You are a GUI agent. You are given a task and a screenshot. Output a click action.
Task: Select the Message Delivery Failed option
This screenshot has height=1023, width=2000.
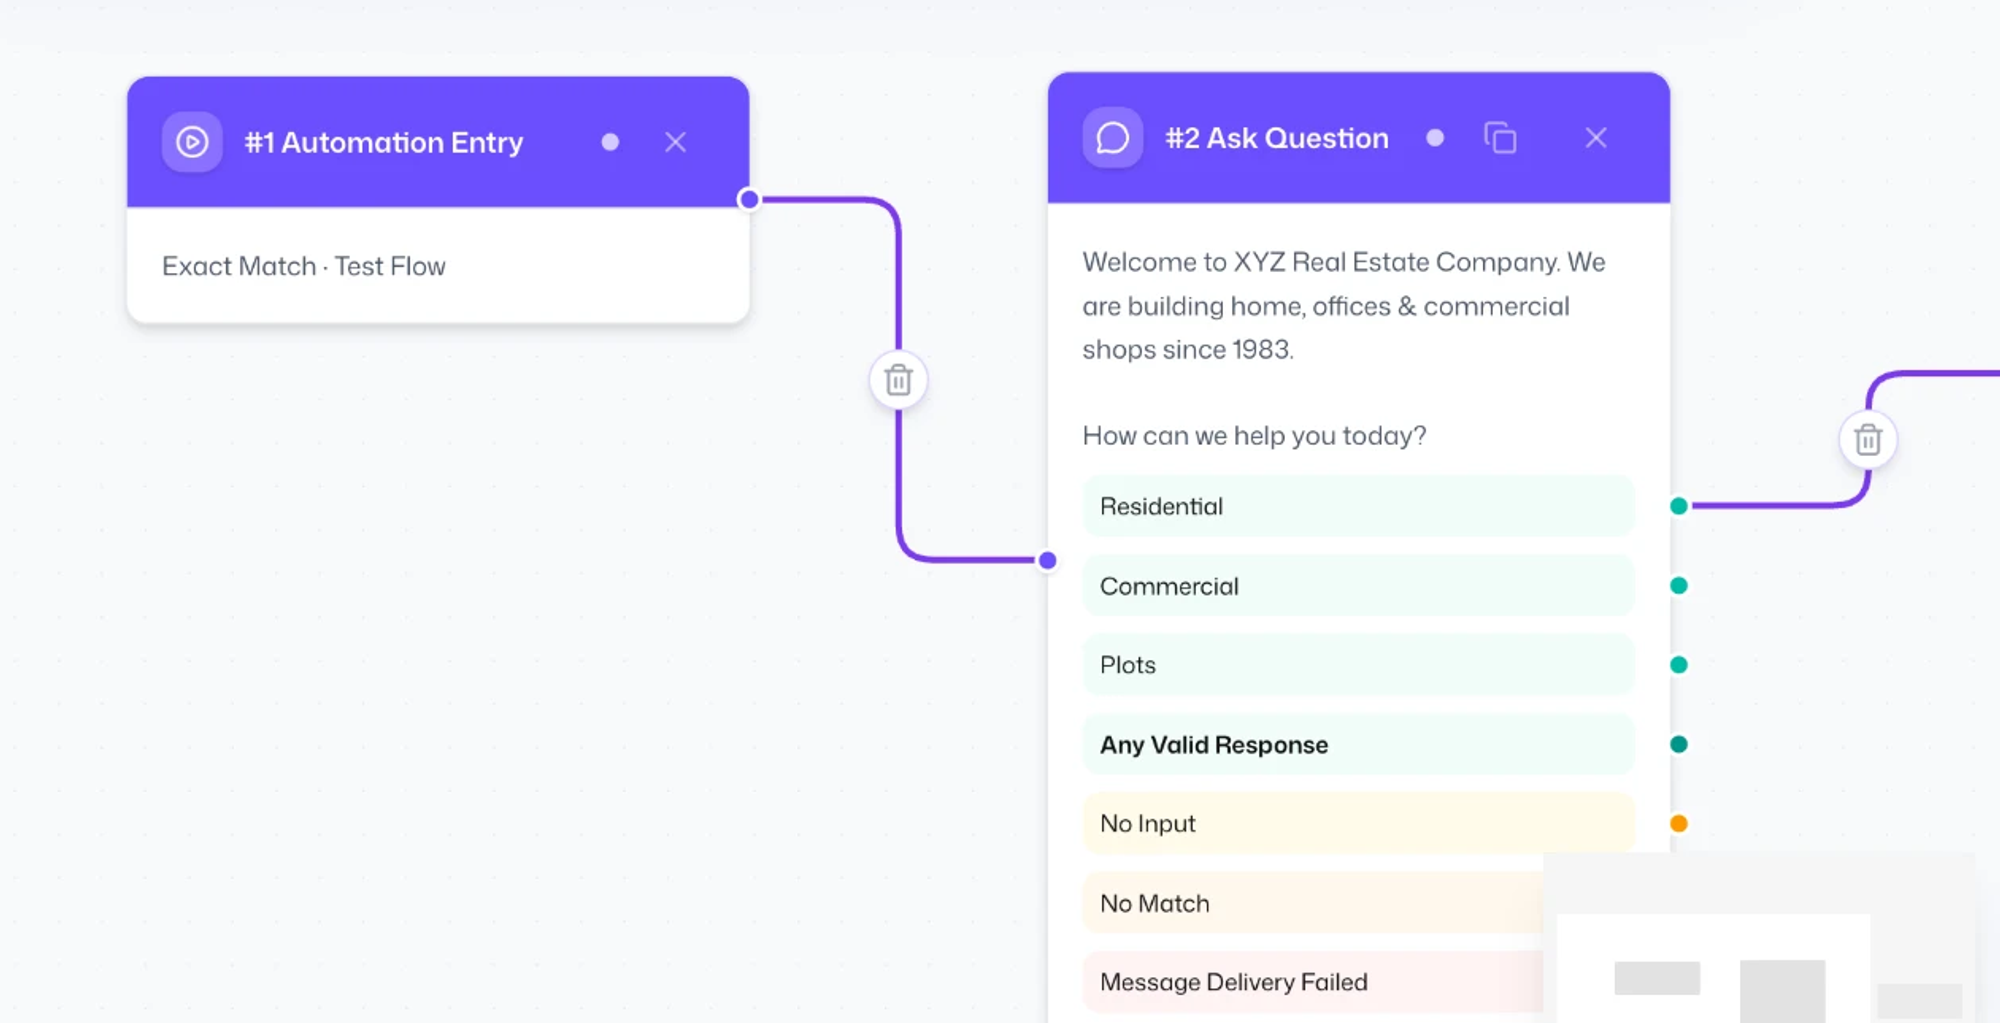click(1313, 982)
